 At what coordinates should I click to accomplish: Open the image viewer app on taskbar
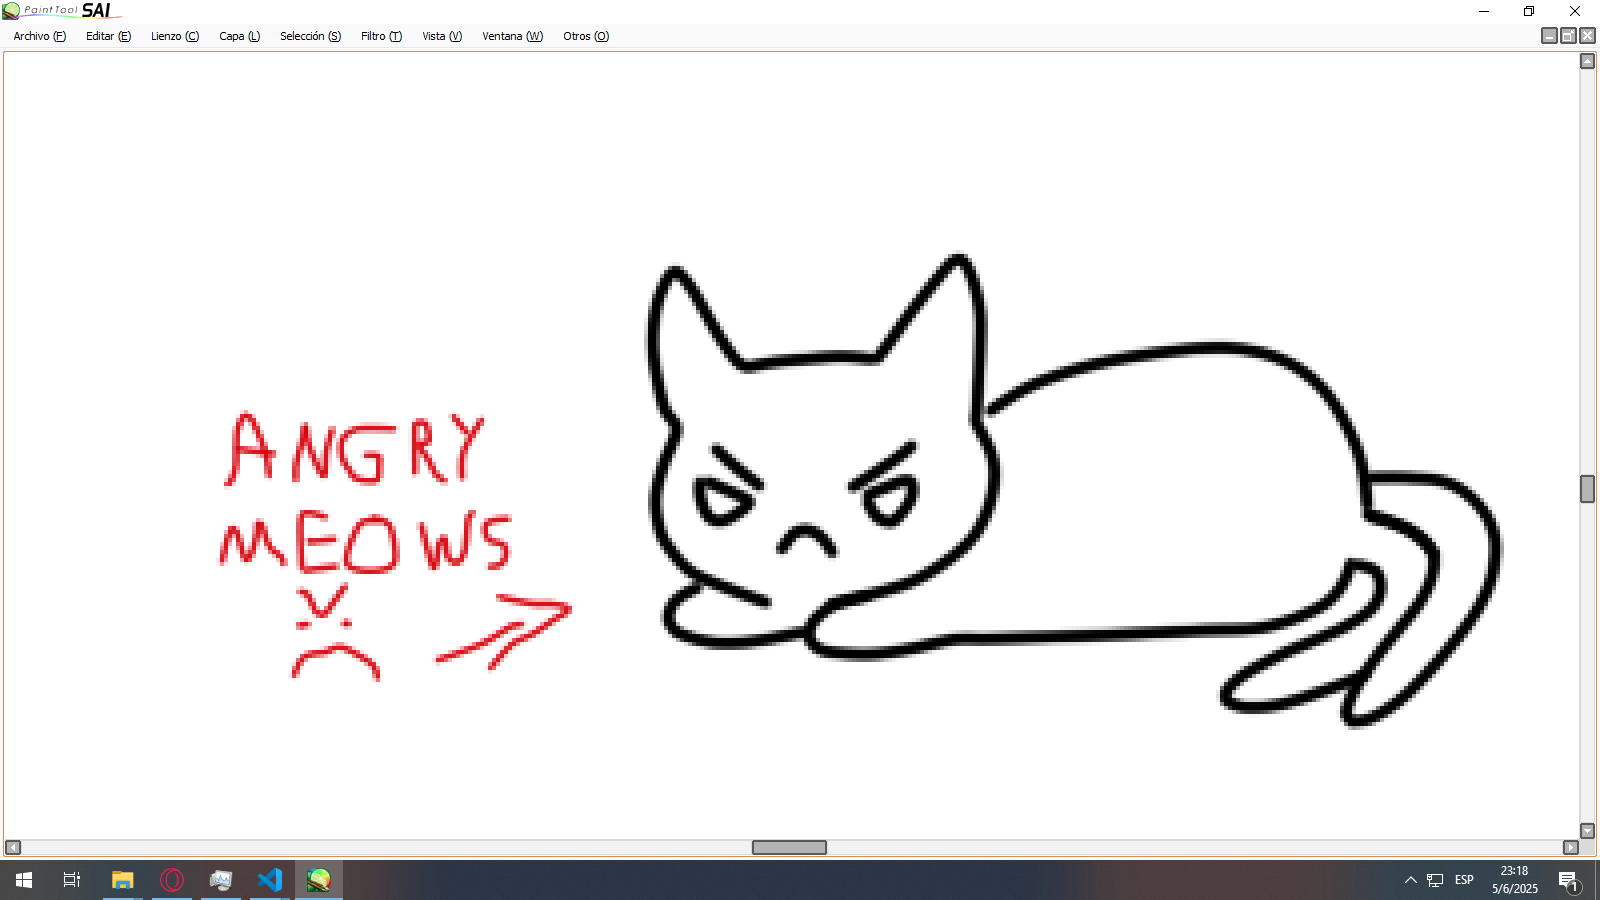(221, 880)
